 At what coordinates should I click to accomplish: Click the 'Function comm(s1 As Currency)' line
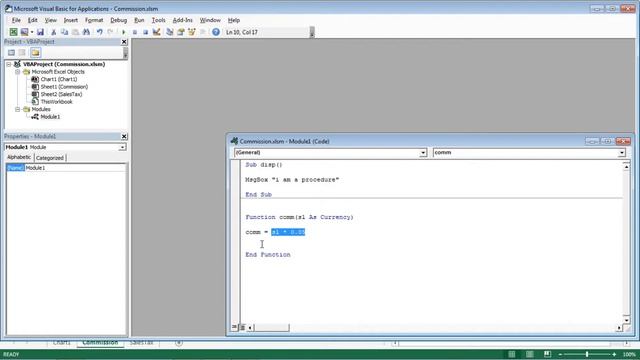(299, 217)
